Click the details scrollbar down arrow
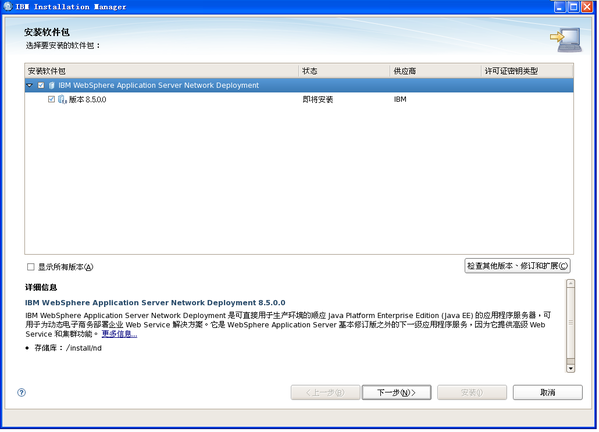 click(x=570, y=369)
